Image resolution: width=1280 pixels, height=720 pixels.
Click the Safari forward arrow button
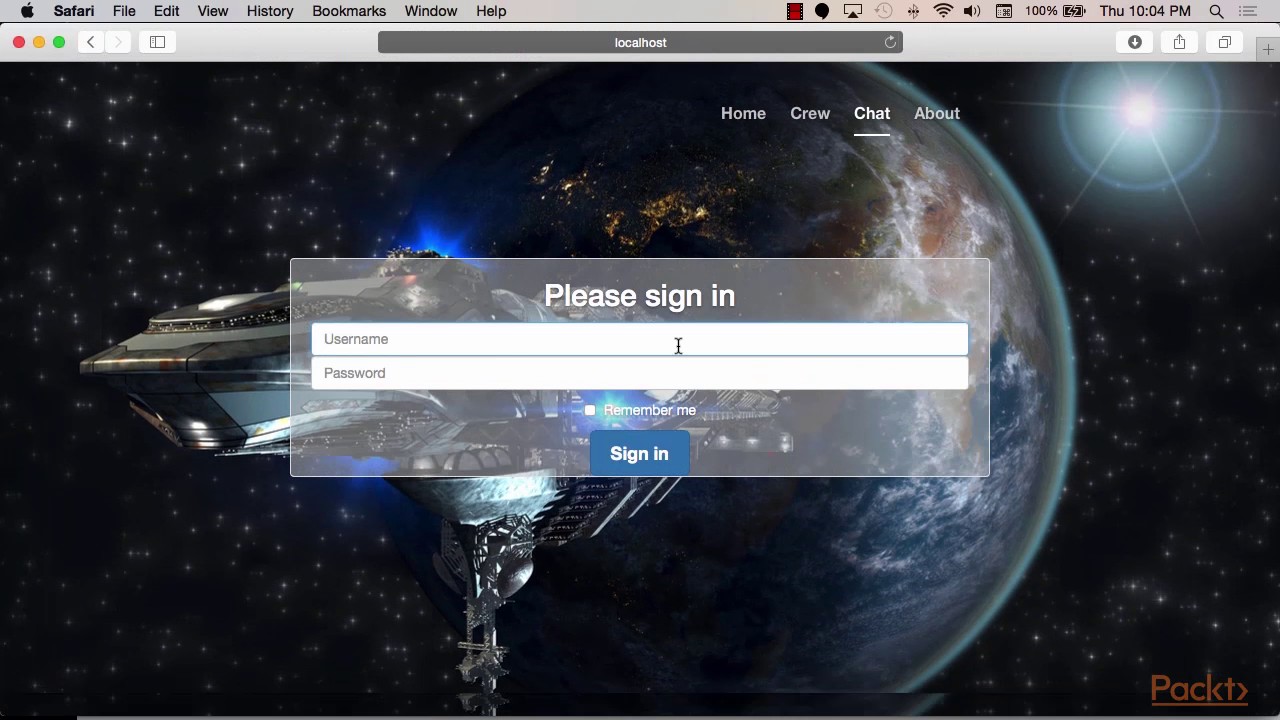point(118,42)
